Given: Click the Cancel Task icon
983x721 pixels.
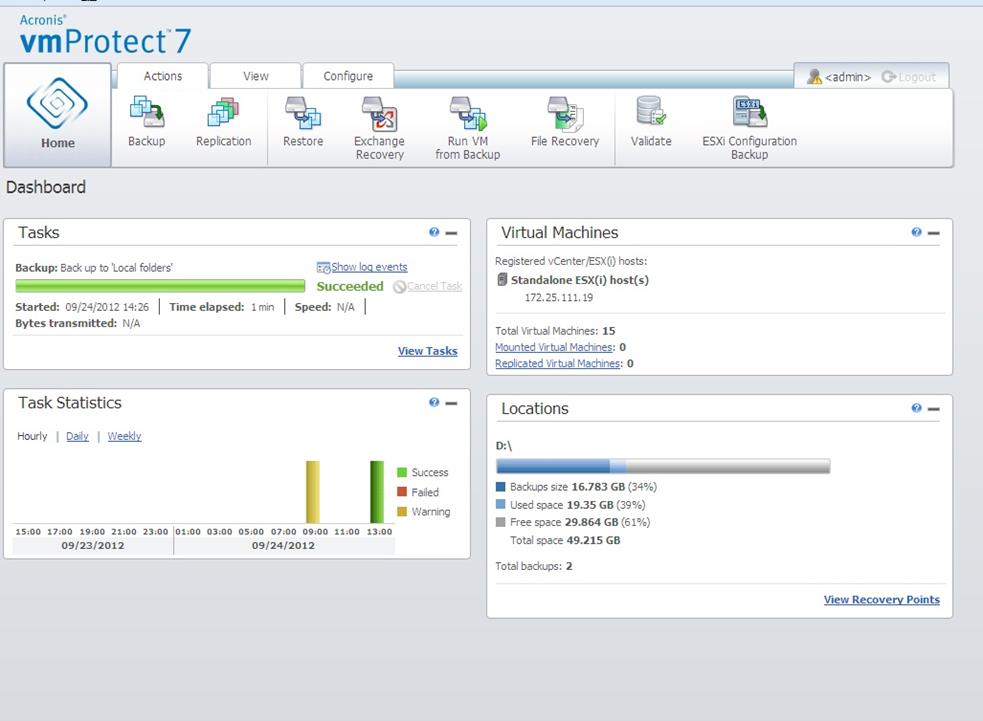Looking at the screenshot, I should point(399,287).
